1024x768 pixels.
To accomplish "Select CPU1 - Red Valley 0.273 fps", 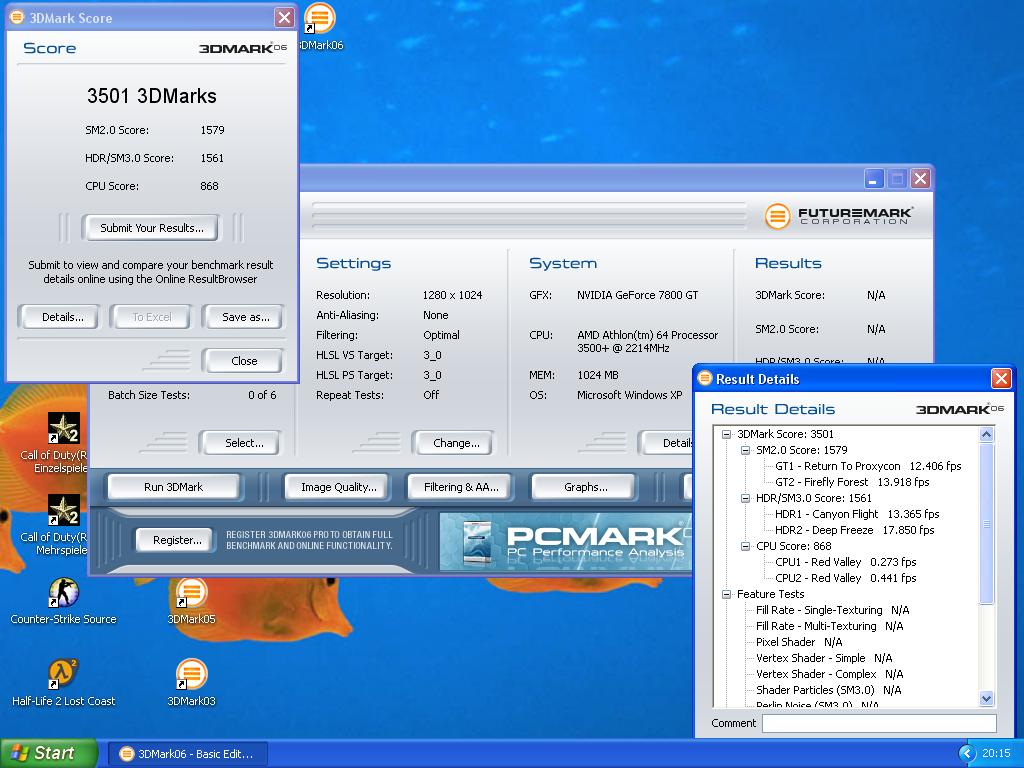I will [x=845, y=562].
